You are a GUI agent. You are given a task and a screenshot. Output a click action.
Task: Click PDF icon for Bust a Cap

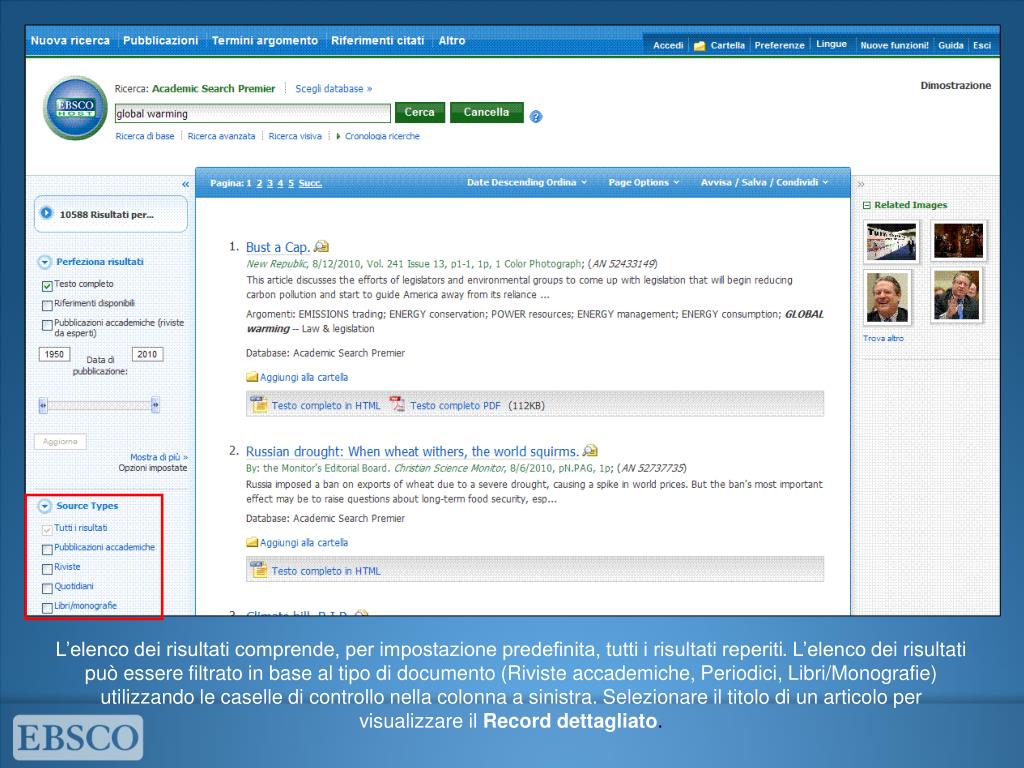[397, 404]
